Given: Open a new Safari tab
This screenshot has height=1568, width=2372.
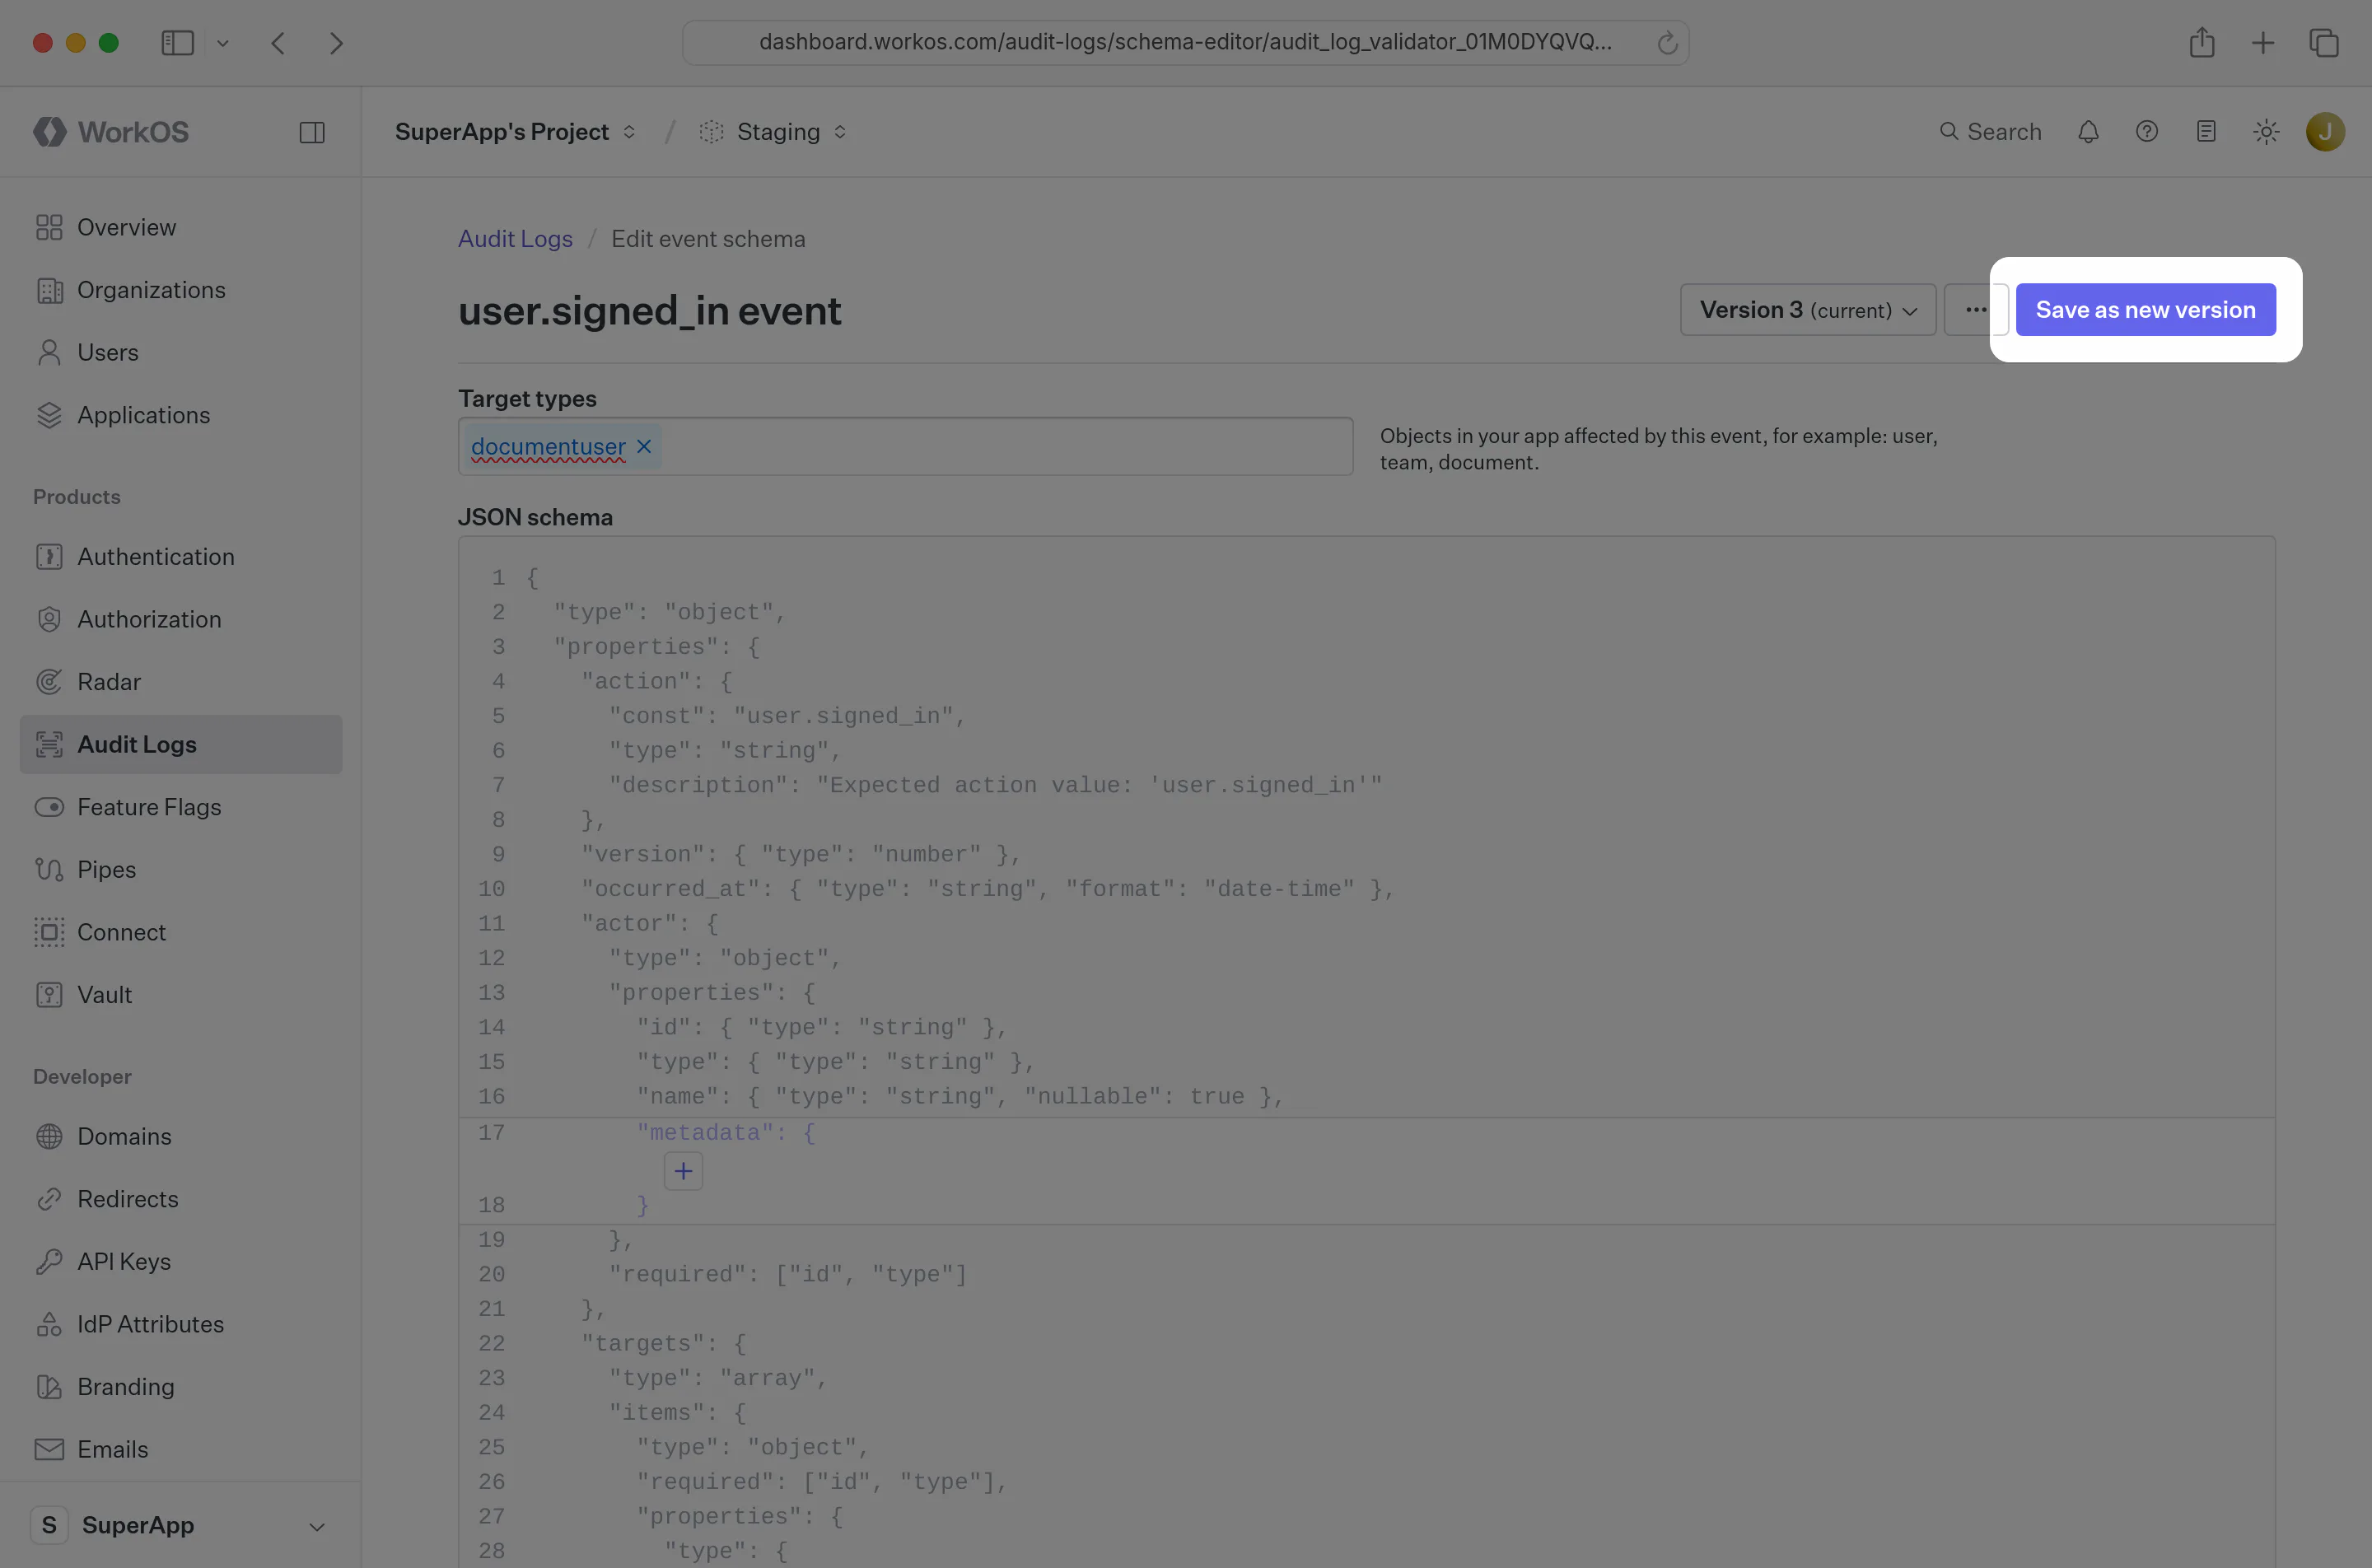Looking at the screenshot, I should [2262, 43].
